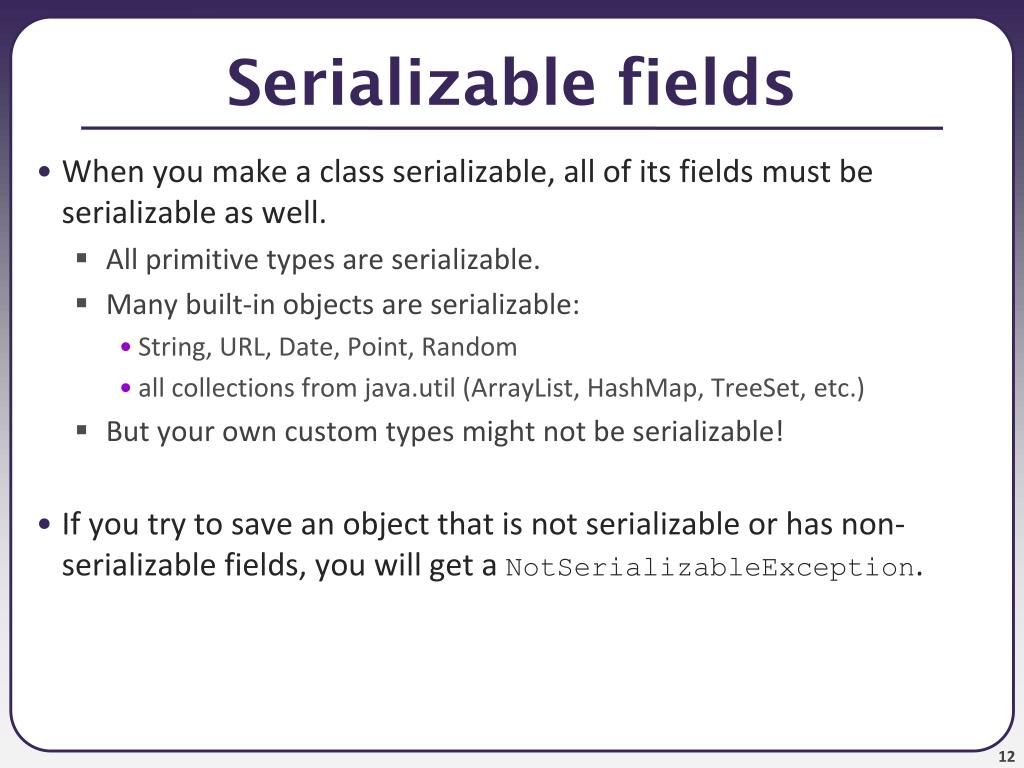
Task: Click the bullet before 'When you make'
Action: [x=44, y=172]
